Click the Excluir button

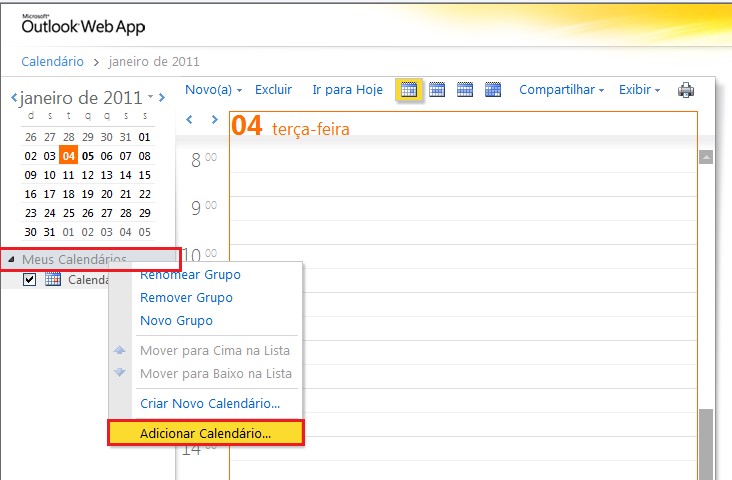click(273, 90)
